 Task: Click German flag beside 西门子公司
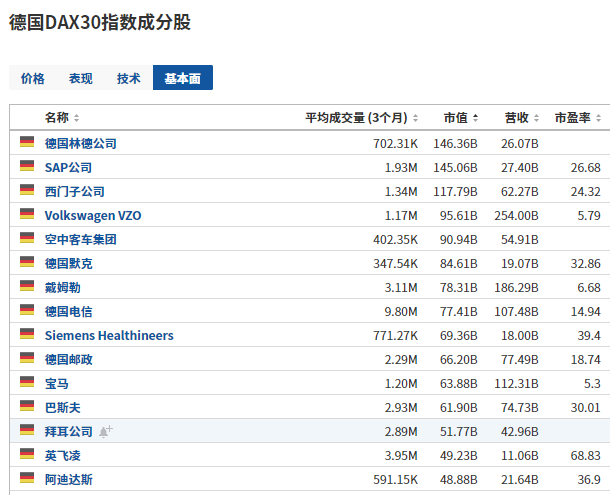coord(27,190)
